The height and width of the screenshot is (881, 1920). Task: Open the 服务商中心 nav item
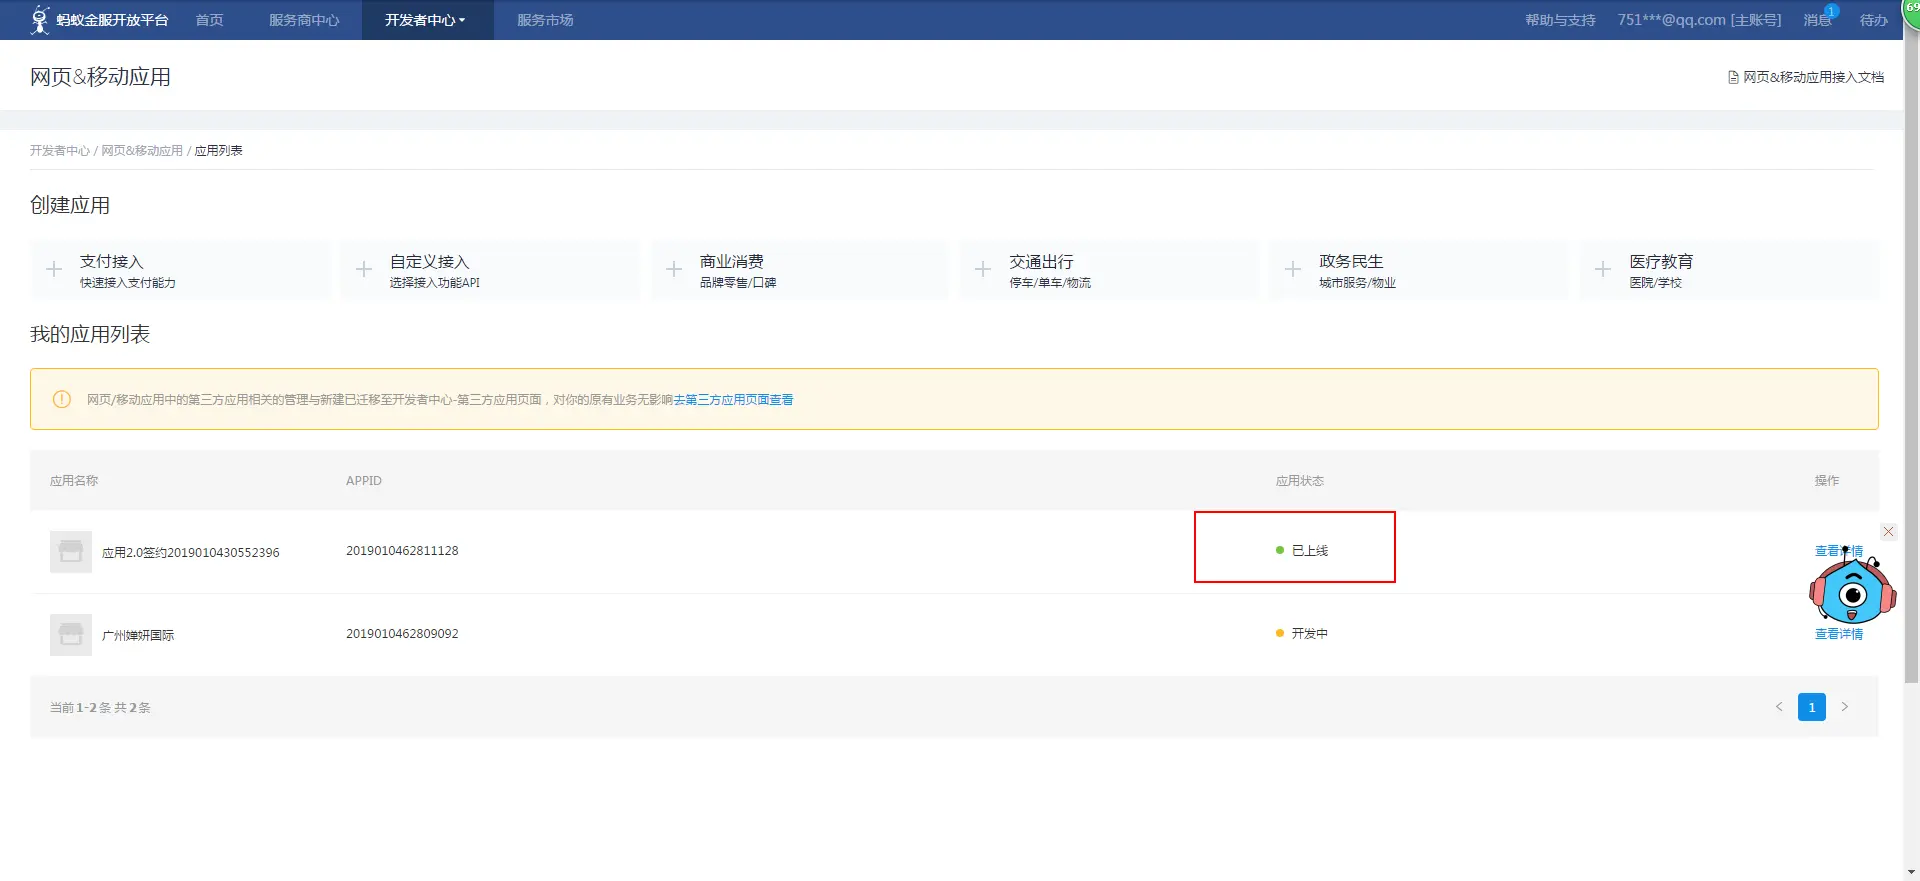click(x=304, y=20)
